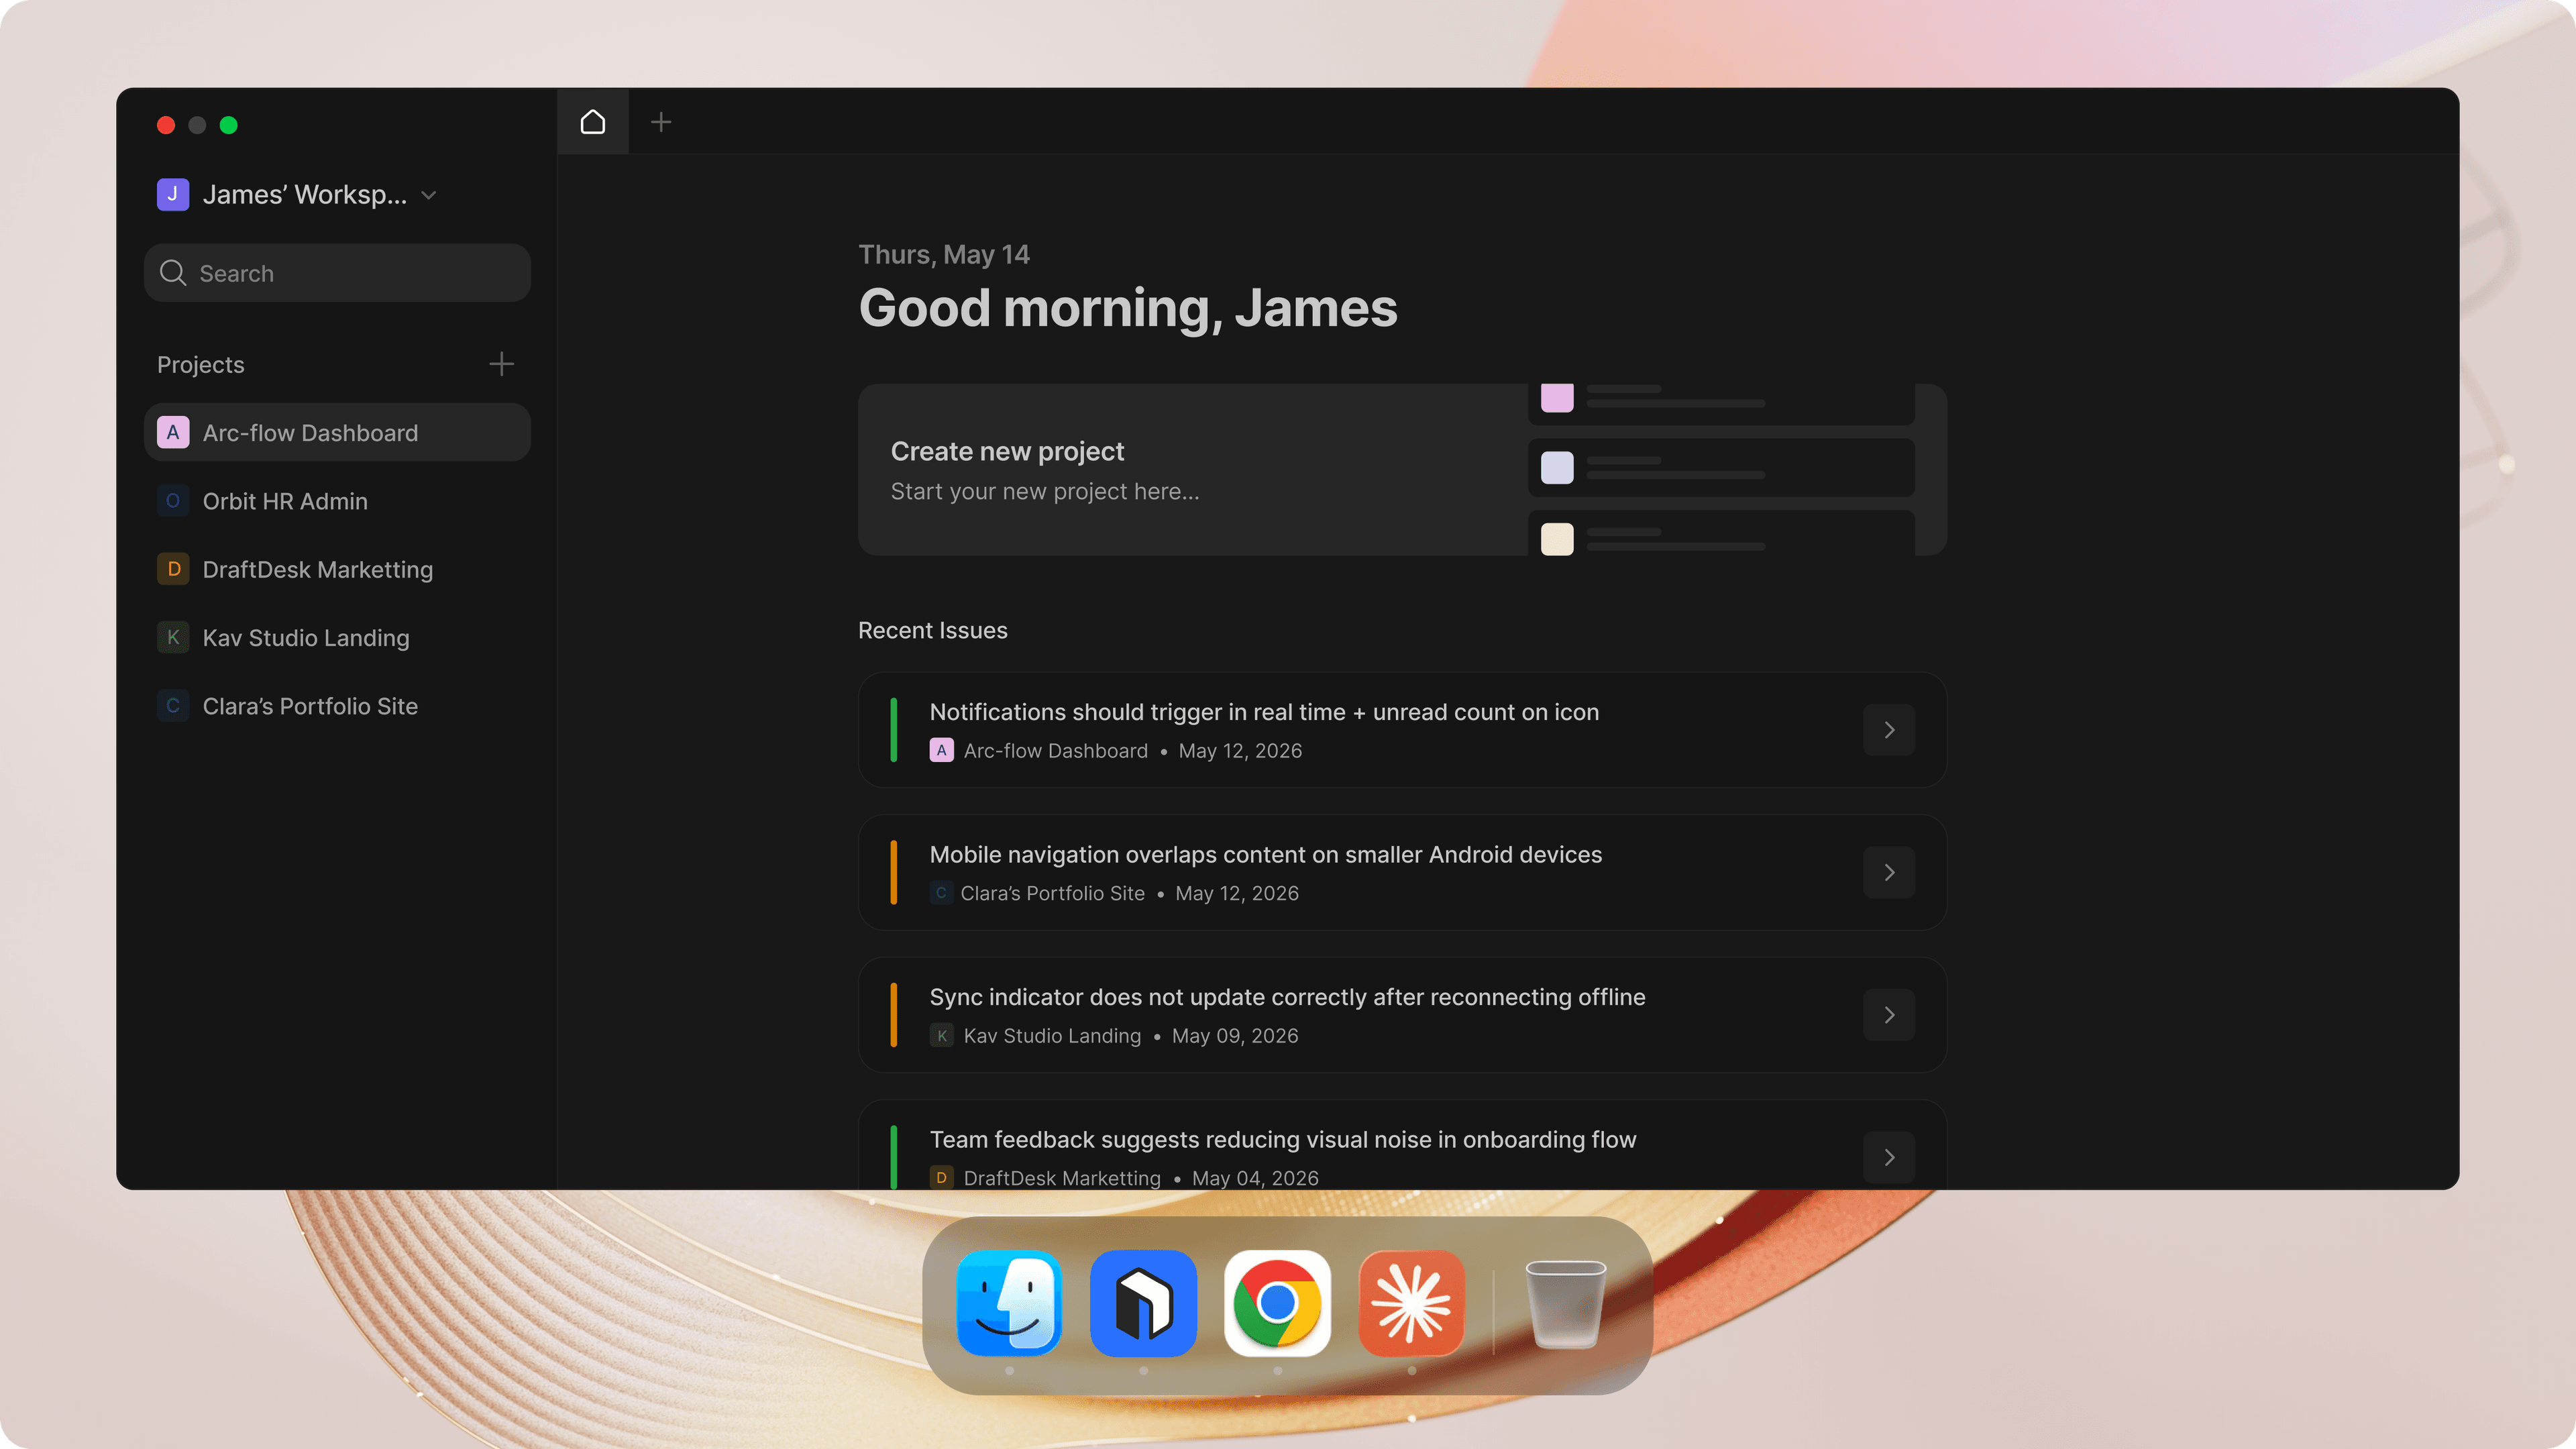This screenshot has width=2576, height=1449.
Task: Click the C icon for Clara's Portfolio
Action: pos(172,706)
